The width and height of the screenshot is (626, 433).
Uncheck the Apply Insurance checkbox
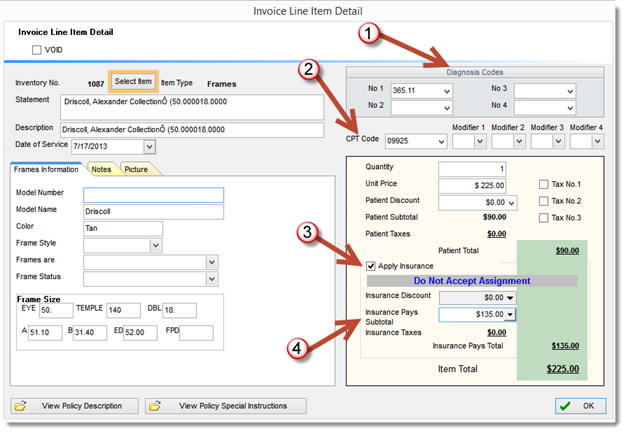point(370,266)
